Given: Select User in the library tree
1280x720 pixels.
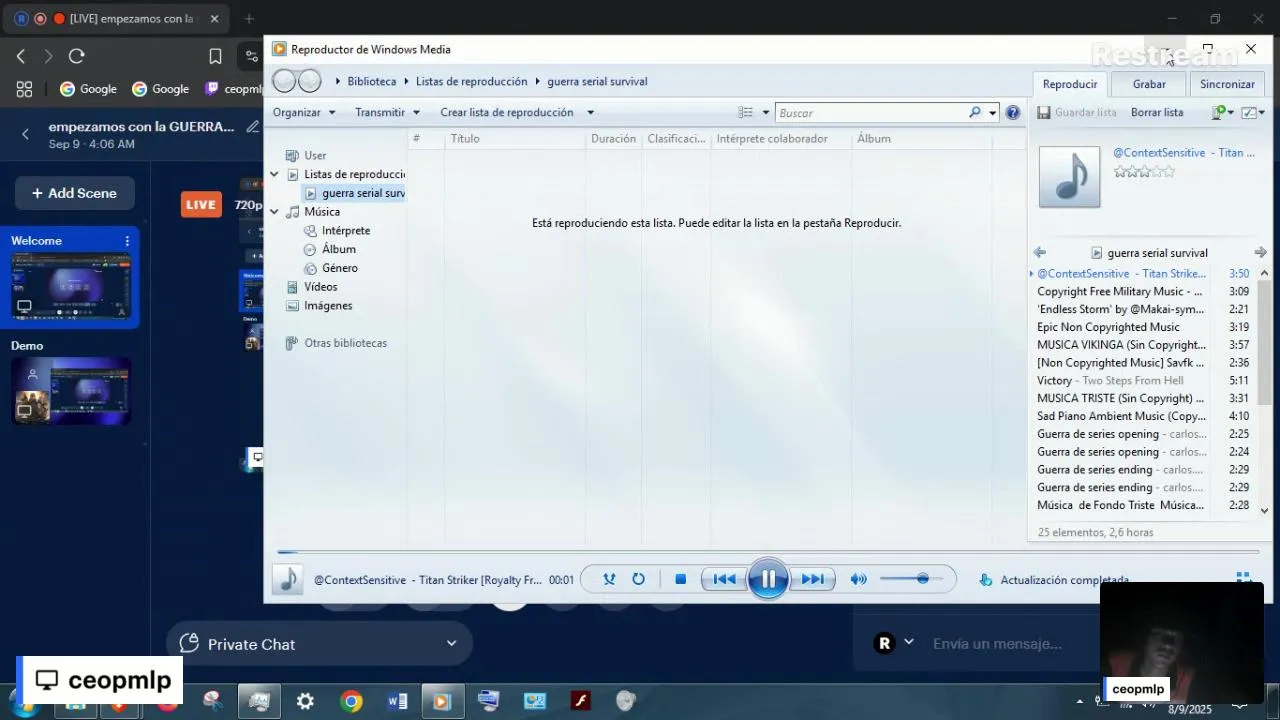Looking at the screenshot, I should 306,155.
